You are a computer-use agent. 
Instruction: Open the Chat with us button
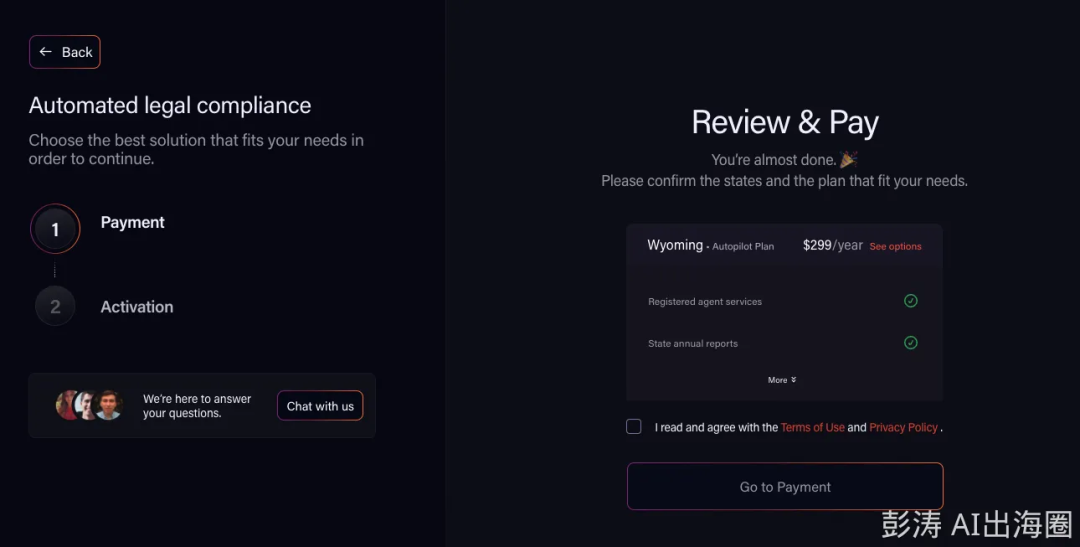(320, 406)
